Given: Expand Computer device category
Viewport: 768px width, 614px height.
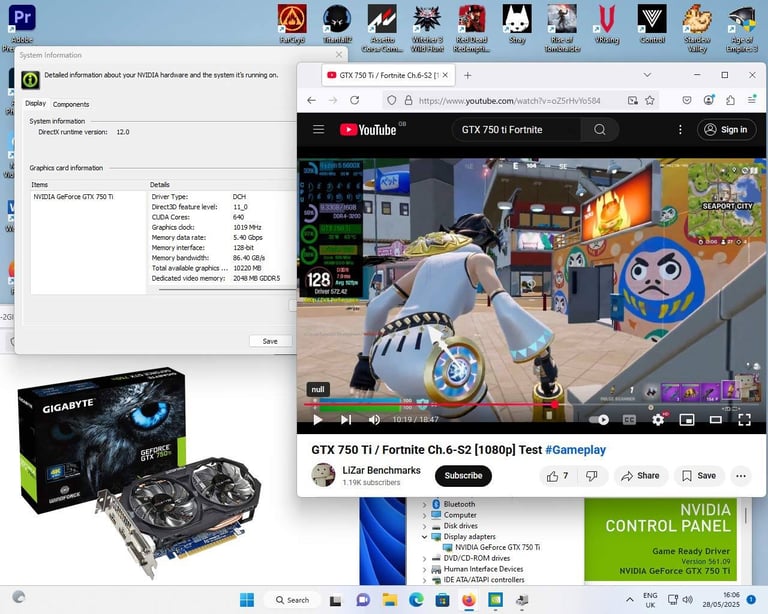Looking at the screenshot, I should point(424,515).
